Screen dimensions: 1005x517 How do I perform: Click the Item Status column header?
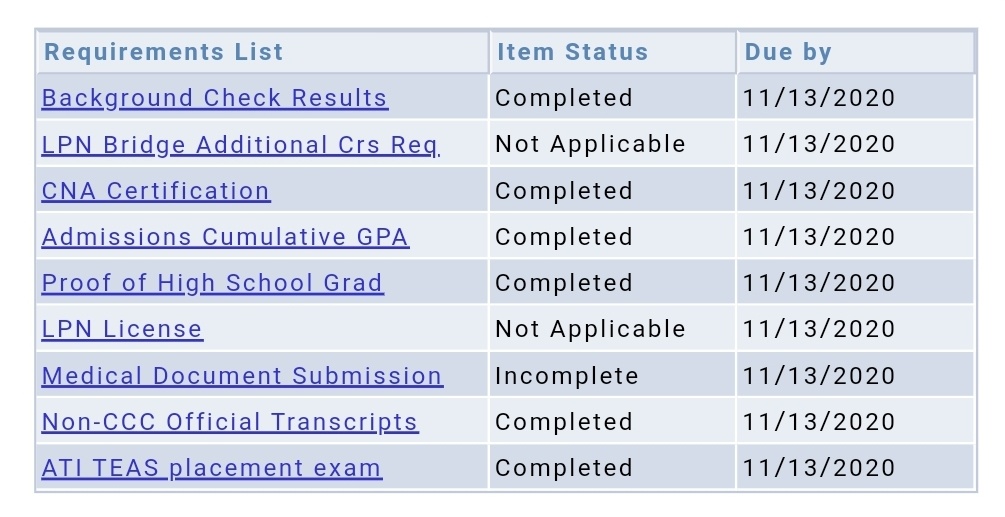(572, 52)
